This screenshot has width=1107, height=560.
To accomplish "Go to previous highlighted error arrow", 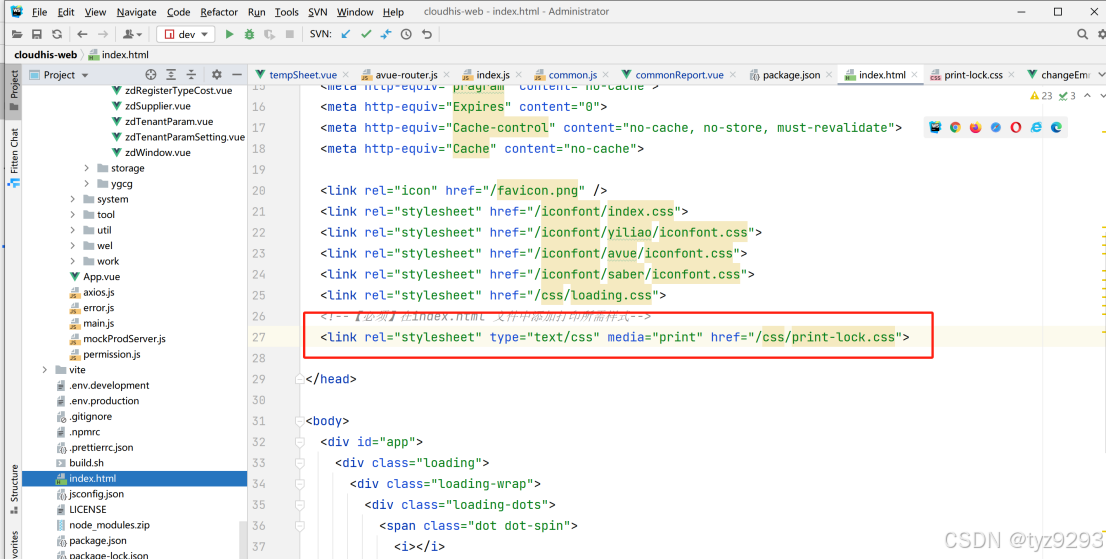I will point(1087,95).
